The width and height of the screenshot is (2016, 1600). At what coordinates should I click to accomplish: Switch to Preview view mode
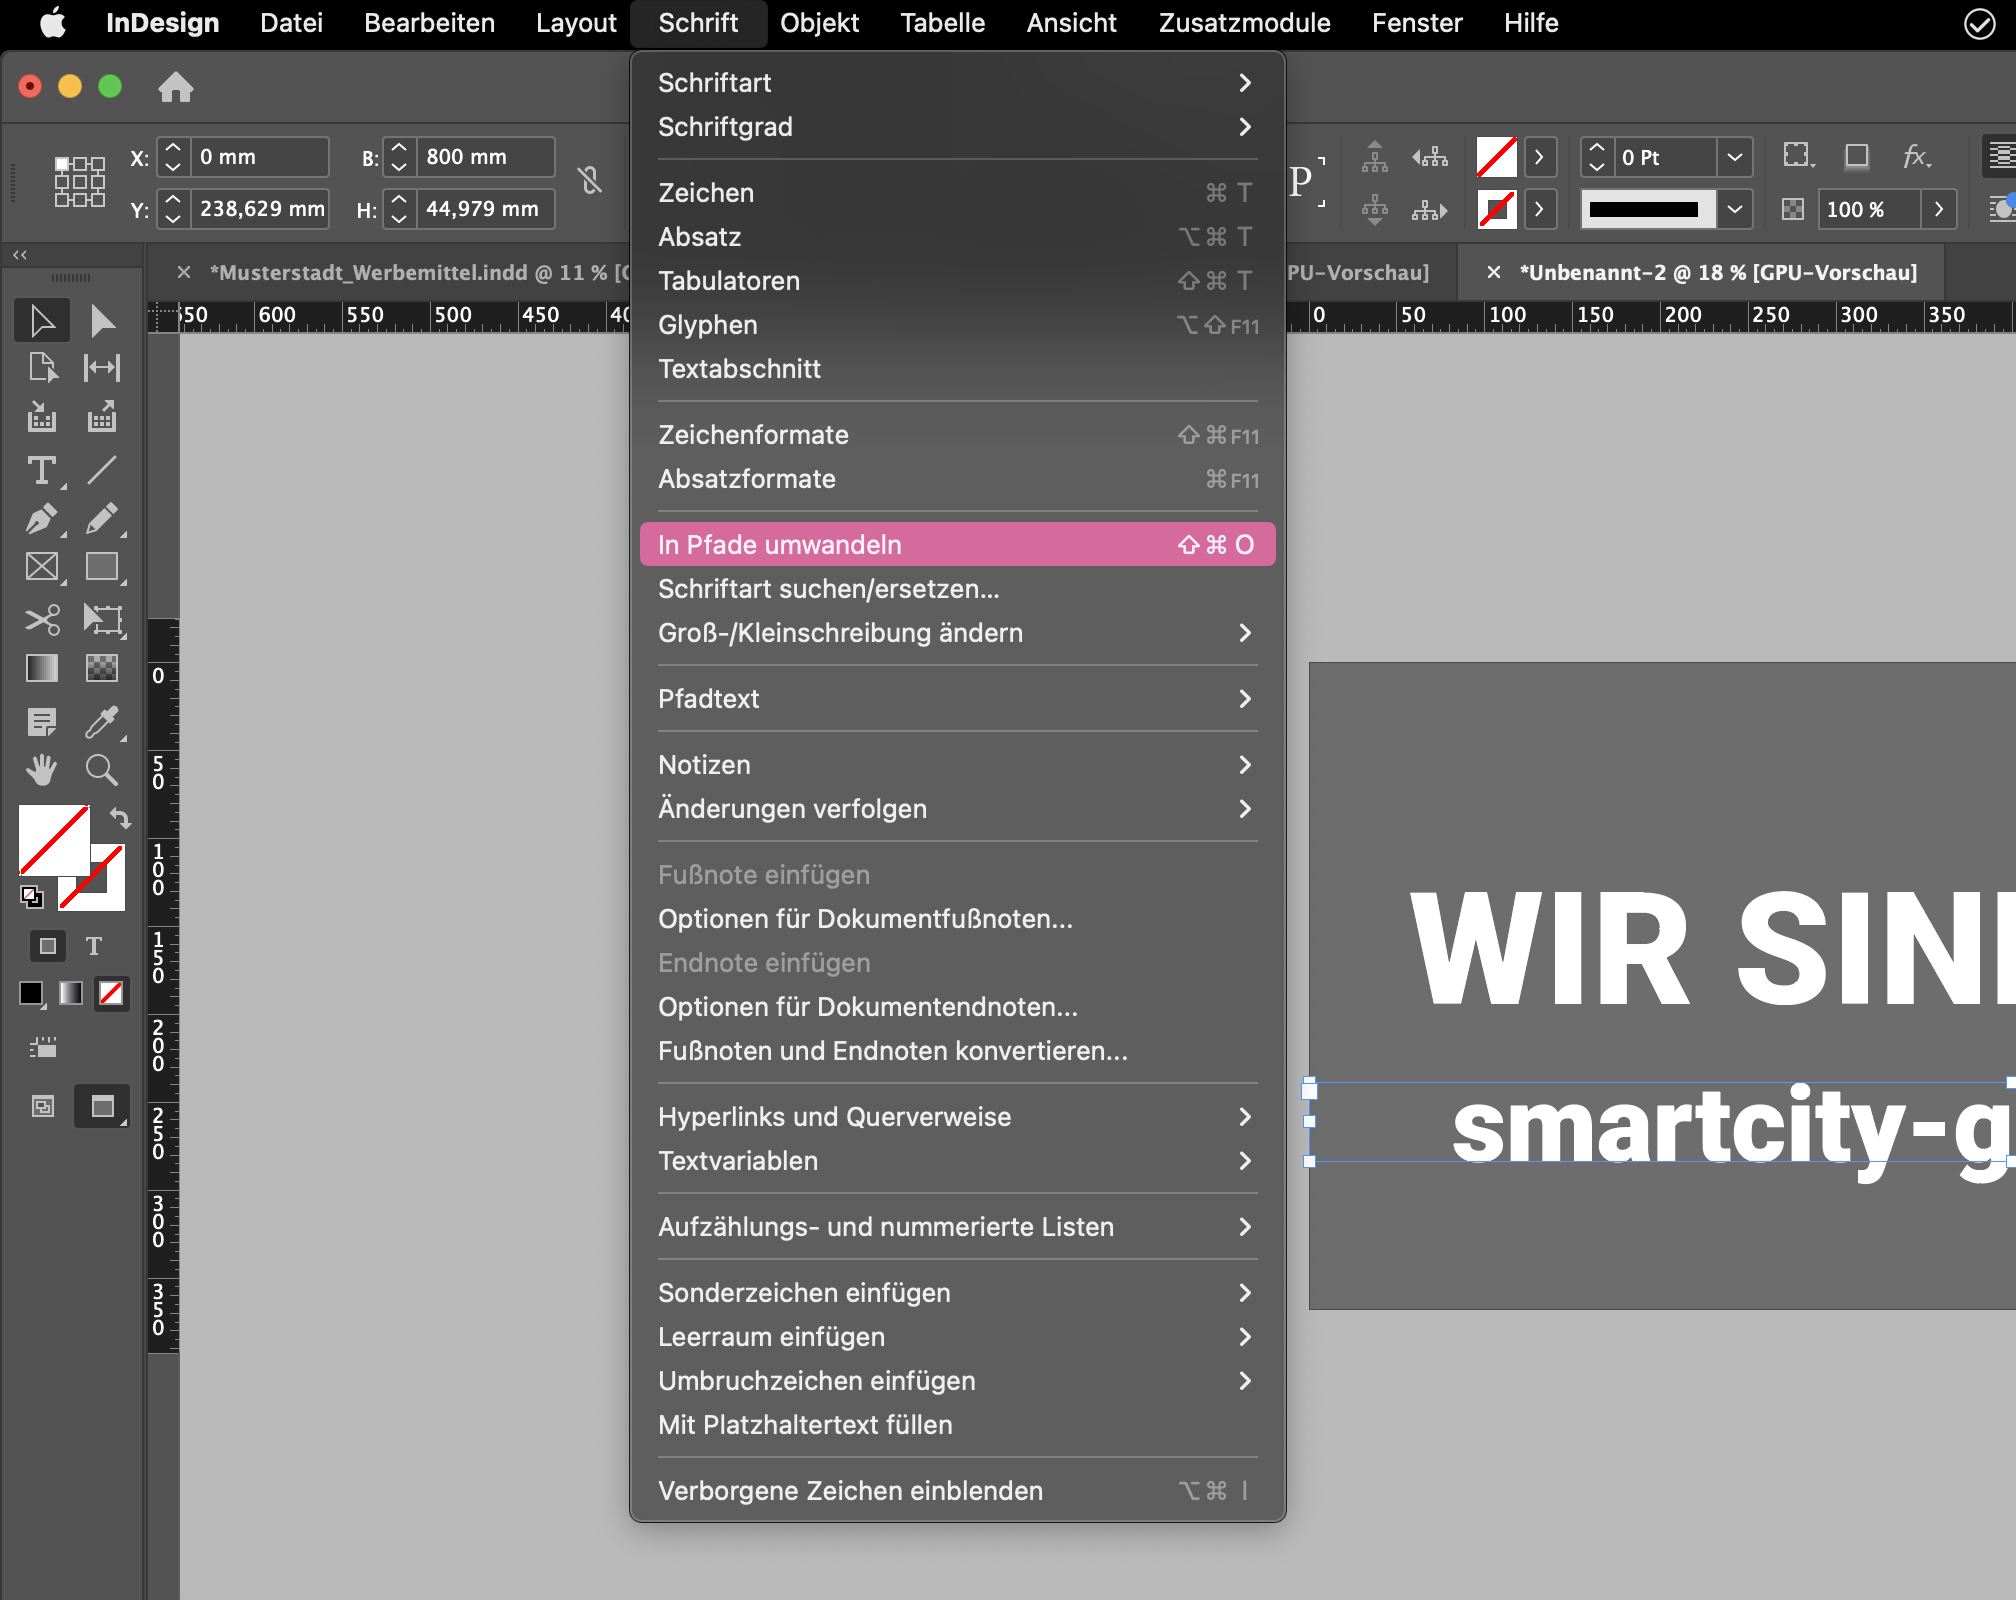pyautogui.click(x=102, y=1106)
